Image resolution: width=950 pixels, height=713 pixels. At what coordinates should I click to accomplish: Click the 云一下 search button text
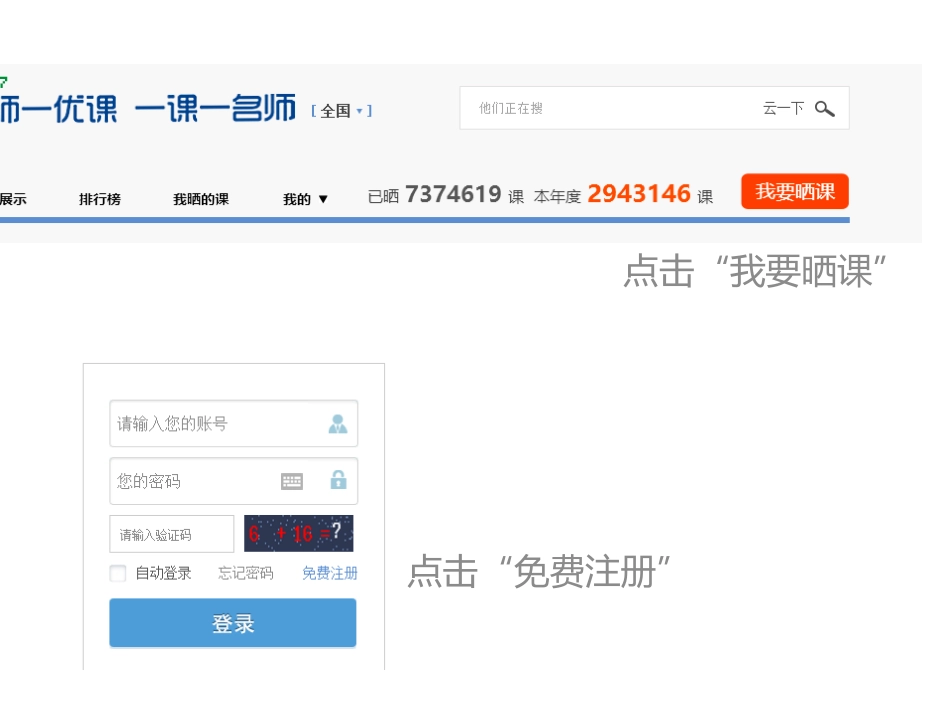(783, 108)
